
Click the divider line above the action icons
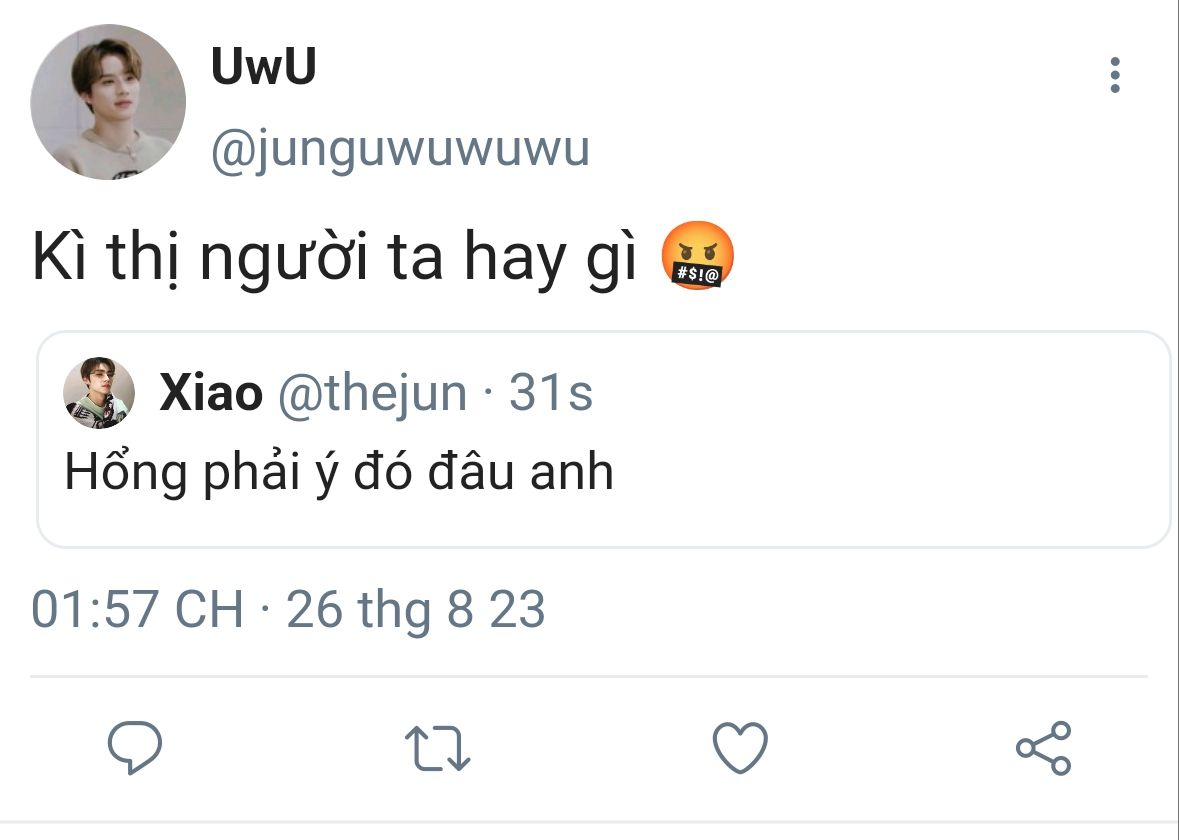(x=589, y=677)
